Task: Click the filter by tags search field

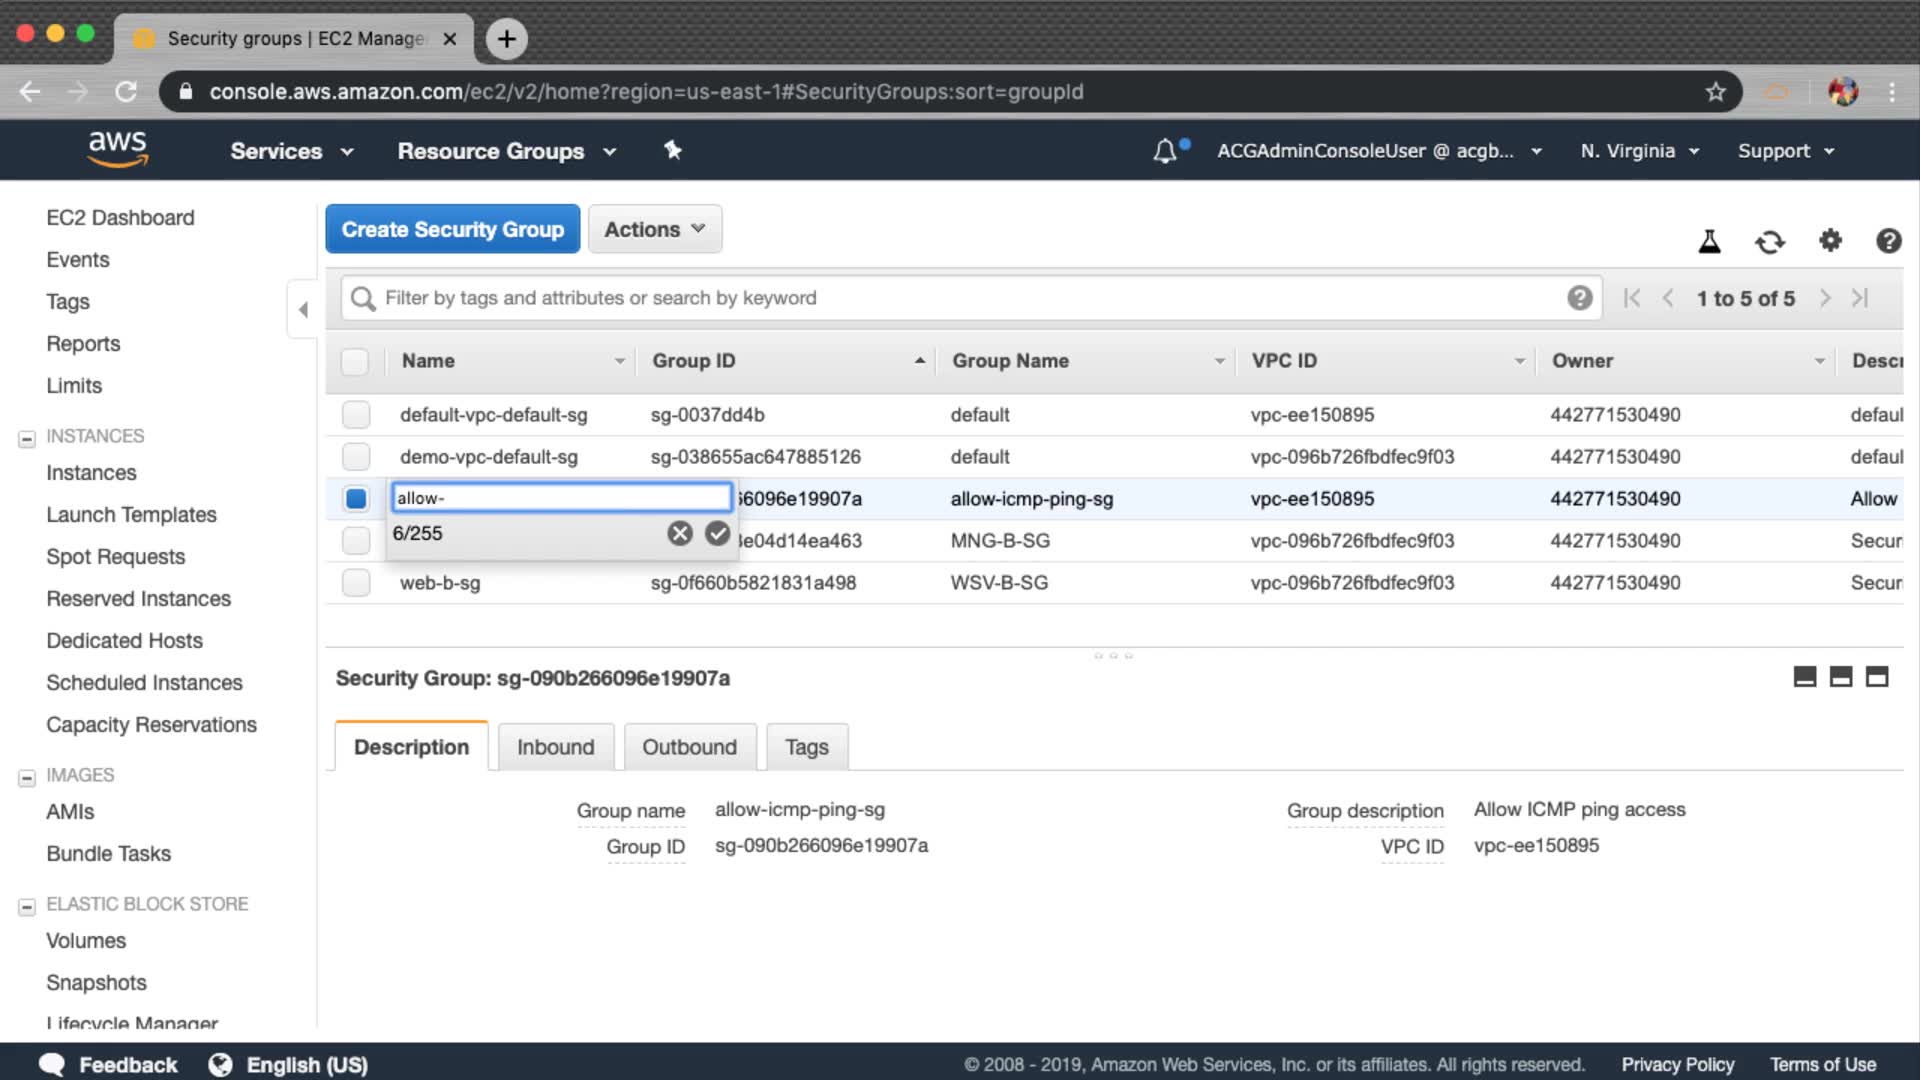Action: (x=960, y=298)
